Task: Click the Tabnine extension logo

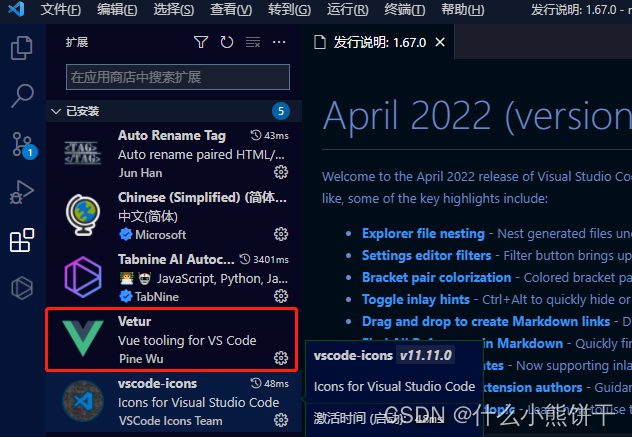Action: pyautogui.click(x=83, y=277)
